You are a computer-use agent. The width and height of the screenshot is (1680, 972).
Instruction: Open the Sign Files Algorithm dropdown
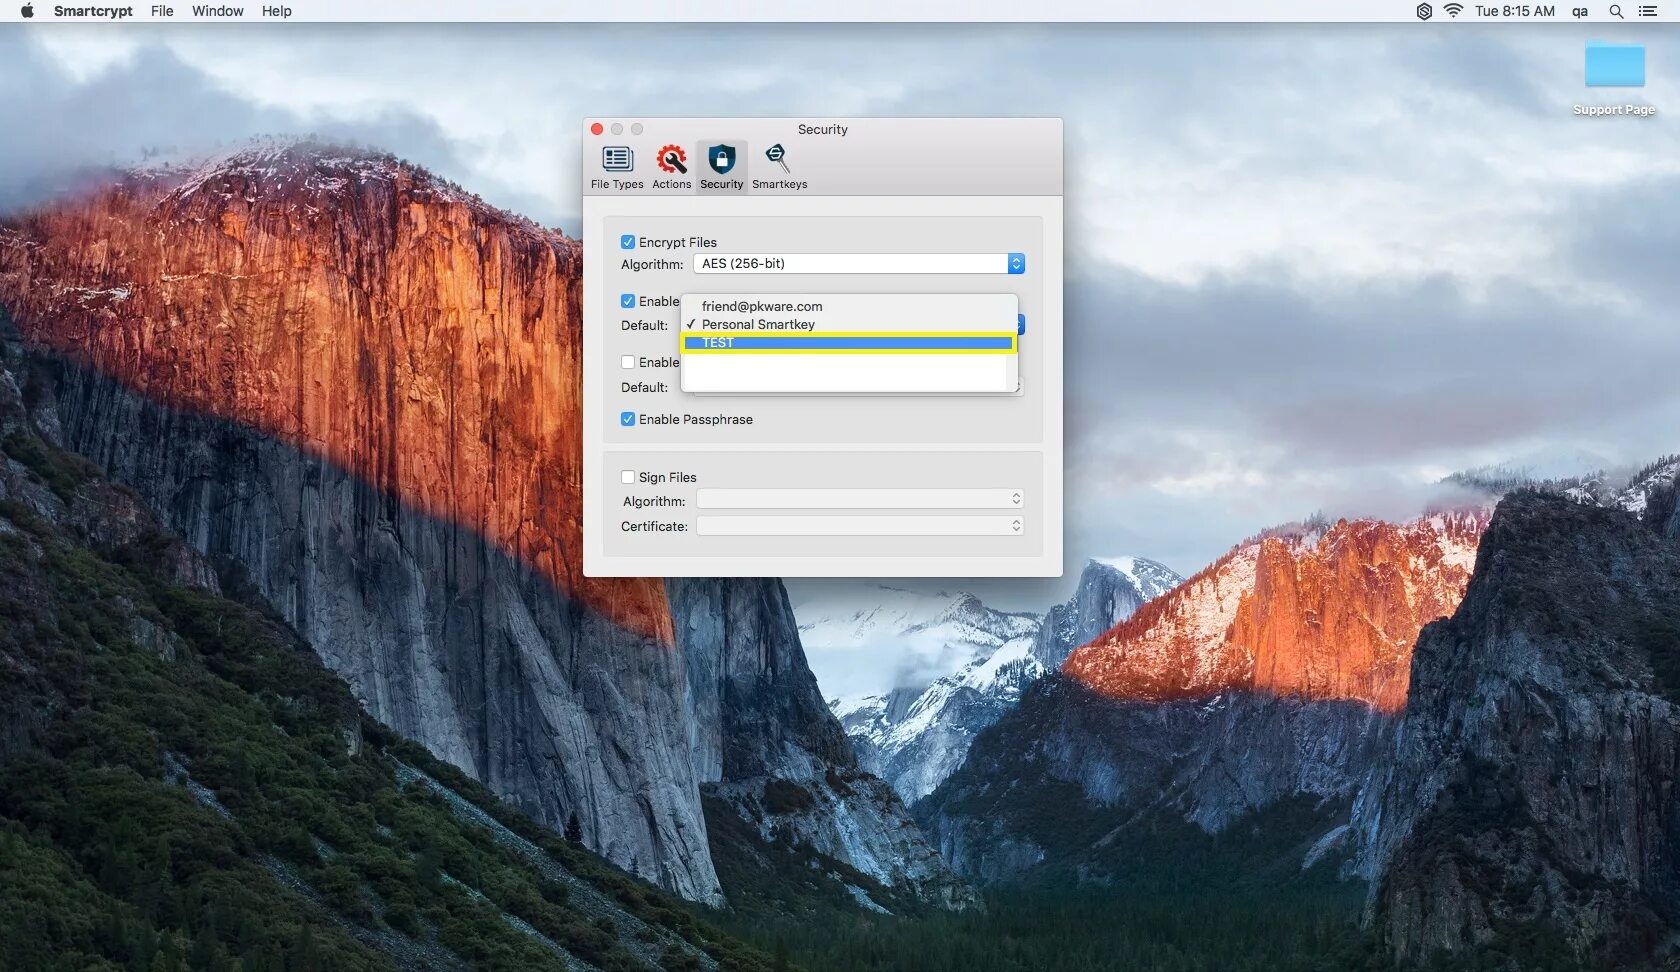(860, 499)
